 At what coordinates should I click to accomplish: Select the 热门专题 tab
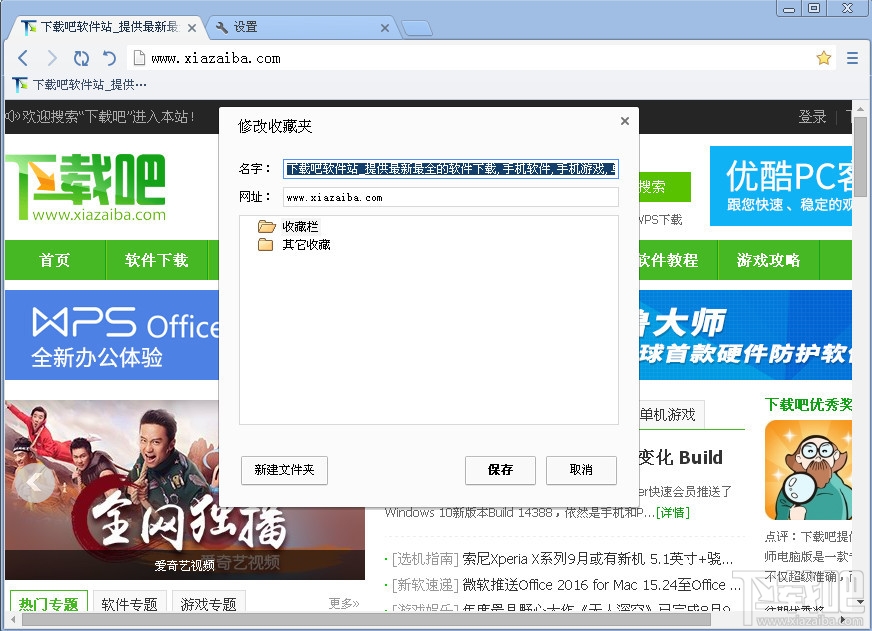pos(49,603)
